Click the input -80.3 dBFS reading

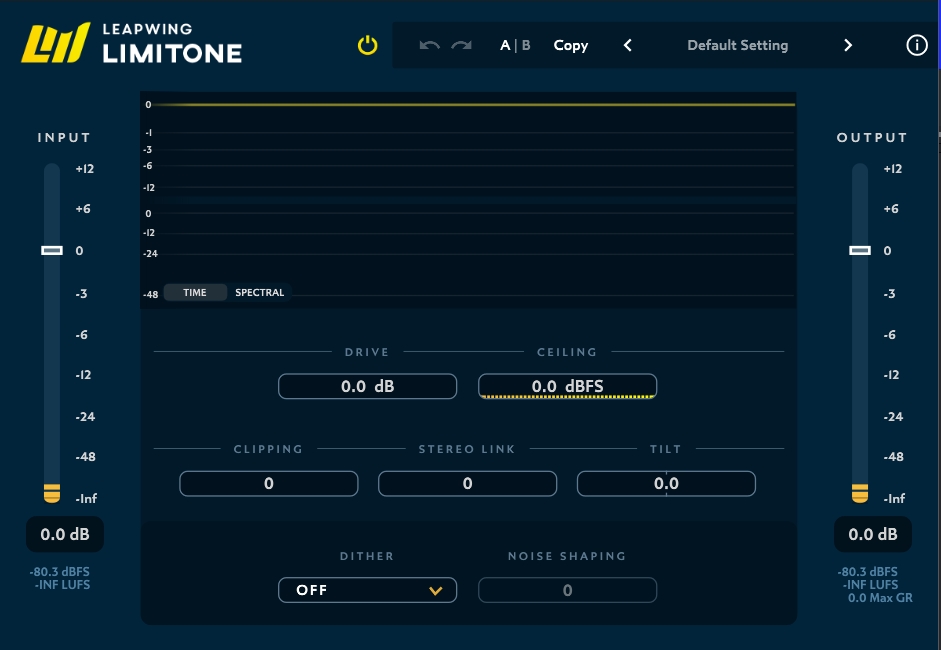click(x=59, y=571)
